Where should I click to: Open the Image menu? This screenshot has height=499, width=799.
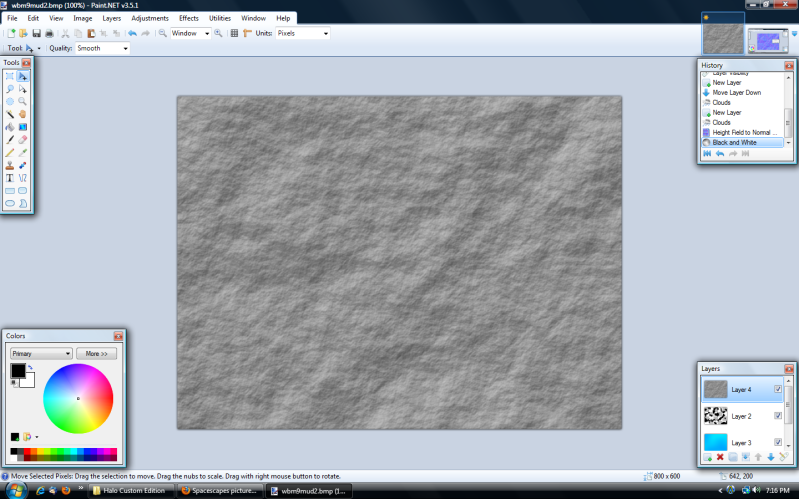click(x=83, y=18)
